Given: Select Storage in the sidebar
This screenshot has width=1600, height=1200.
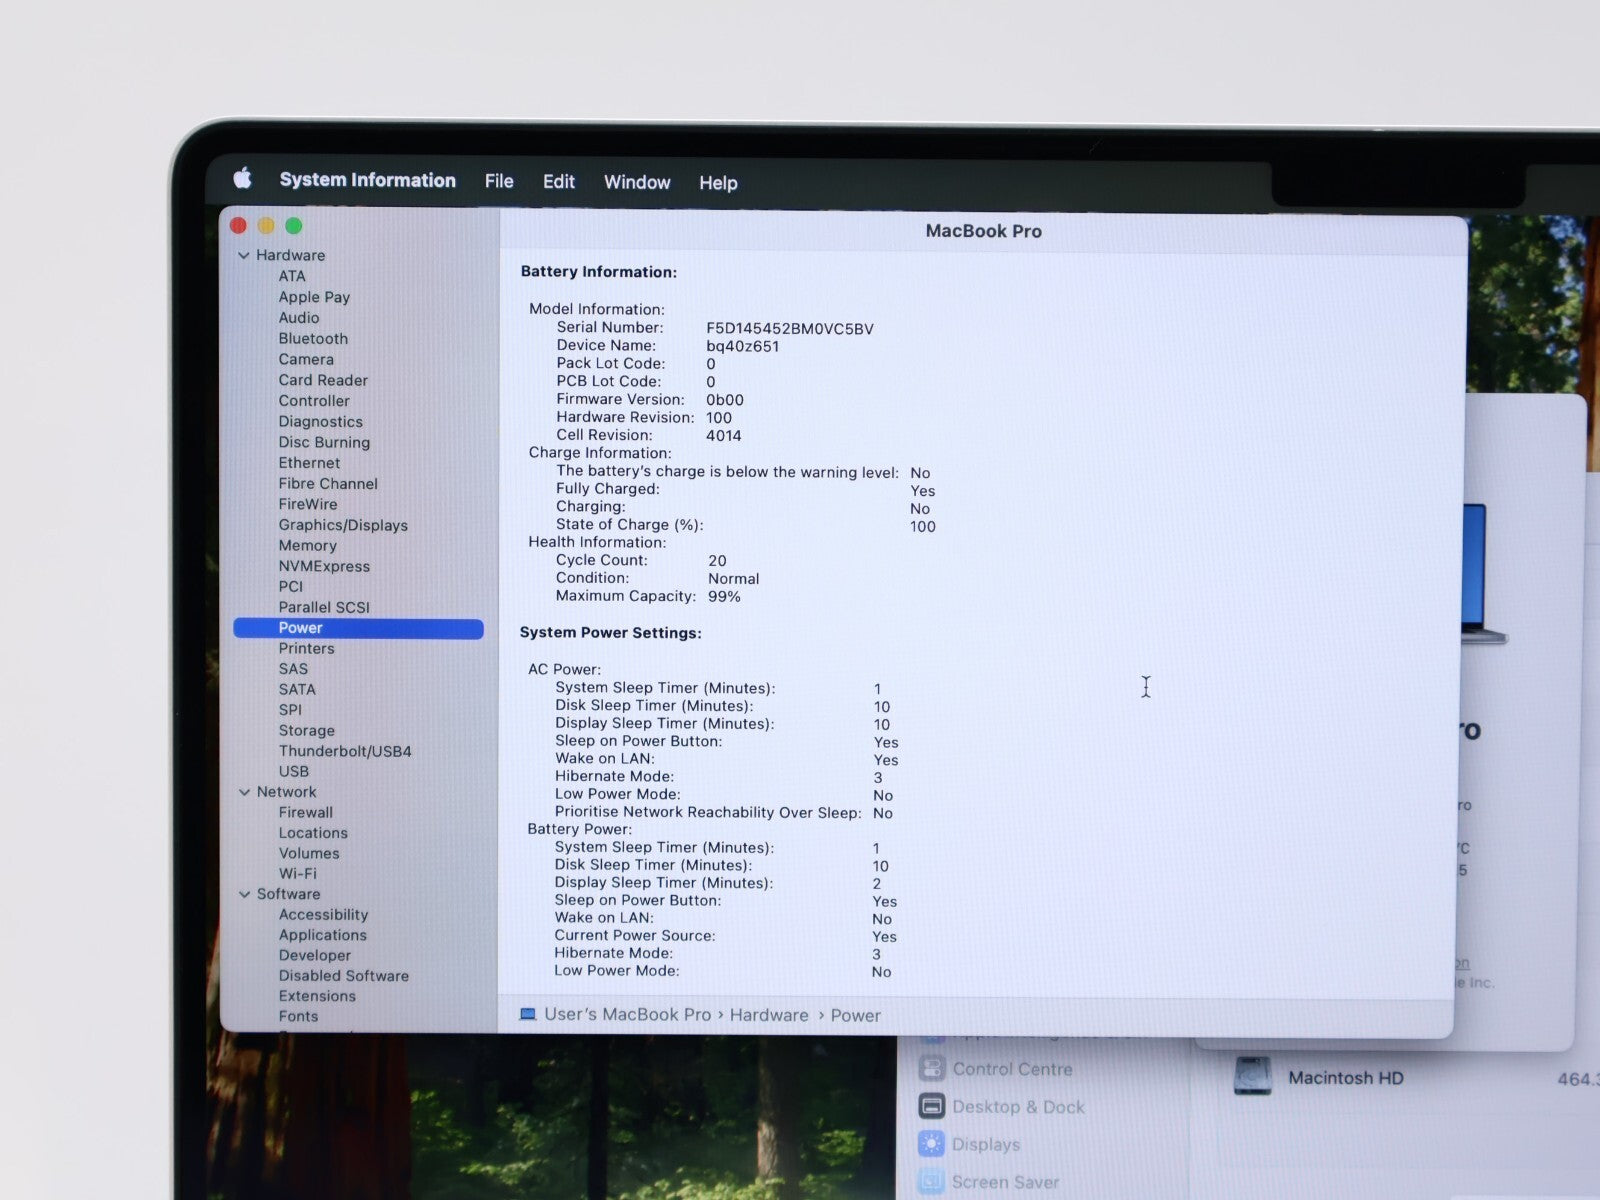Looking at the screenshot, I should pos(306,731).
